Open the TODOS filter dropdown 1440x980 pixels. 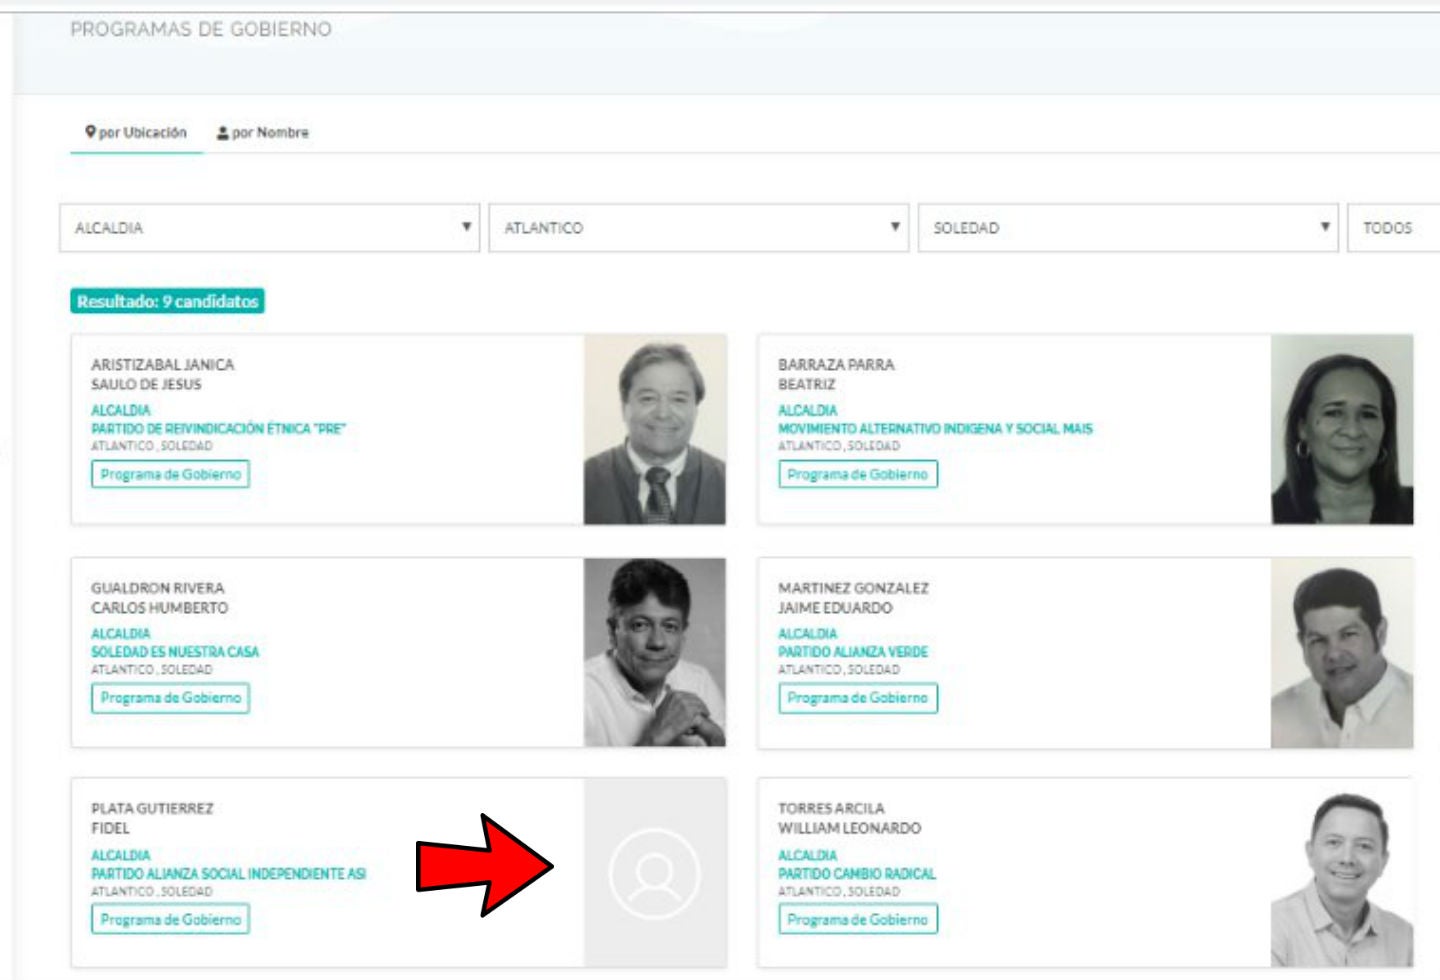pyautogui.click(x=1392, y=228)
